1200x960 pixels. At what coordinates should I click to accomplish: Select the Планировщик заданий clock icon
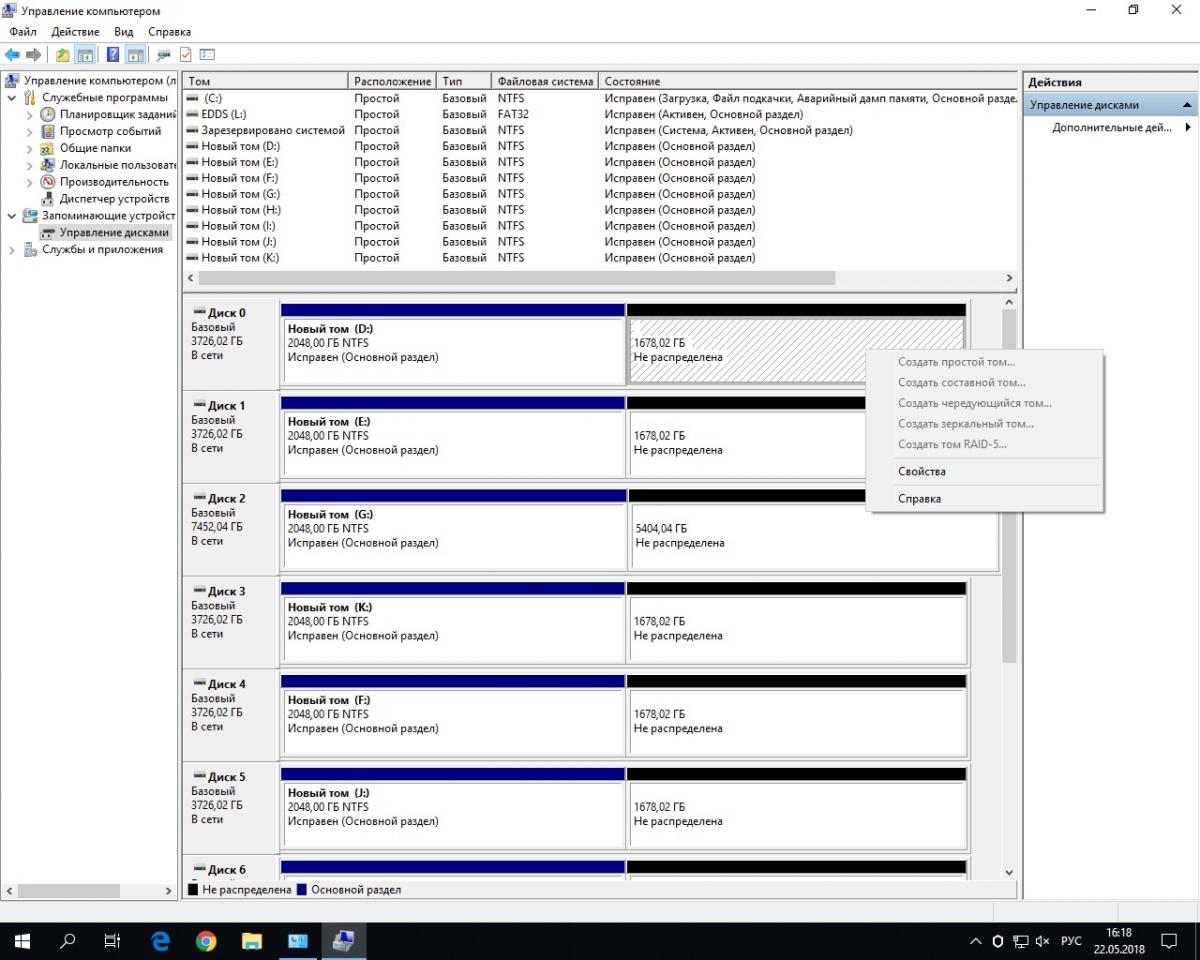click(x=48, y=115)
